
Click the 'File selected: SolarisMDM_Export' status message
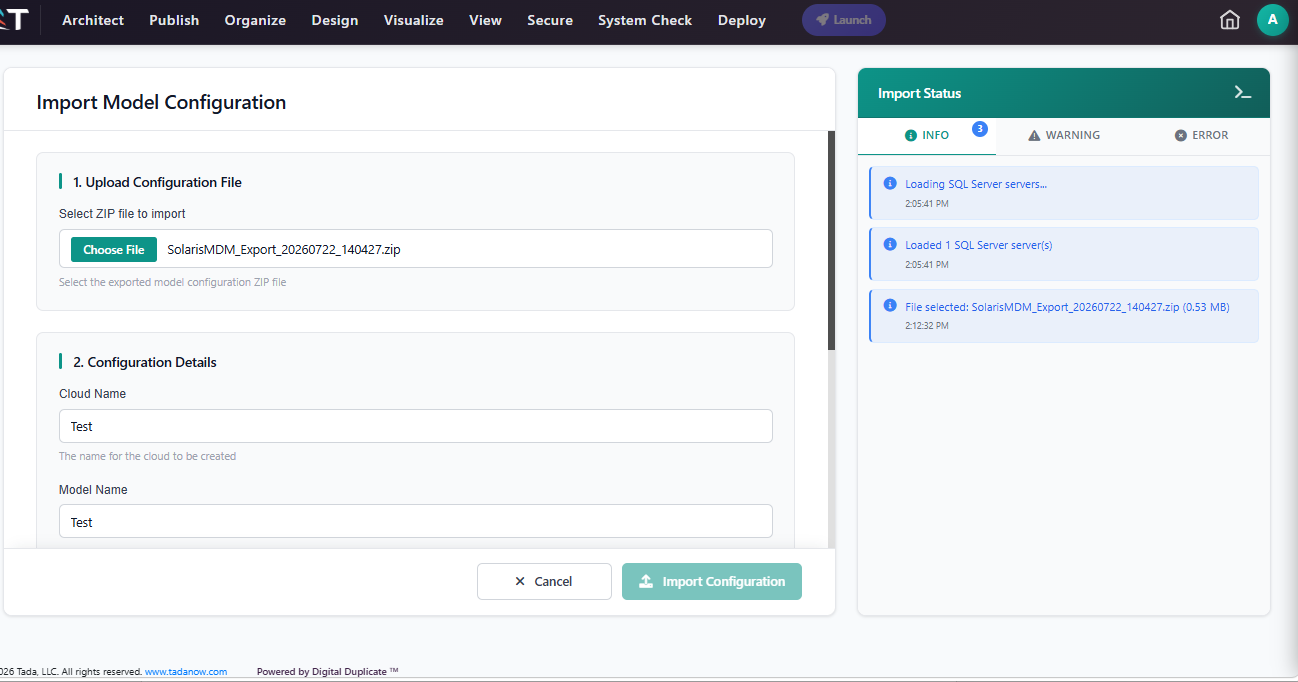pyautogui.click(x=1067, y=307)
